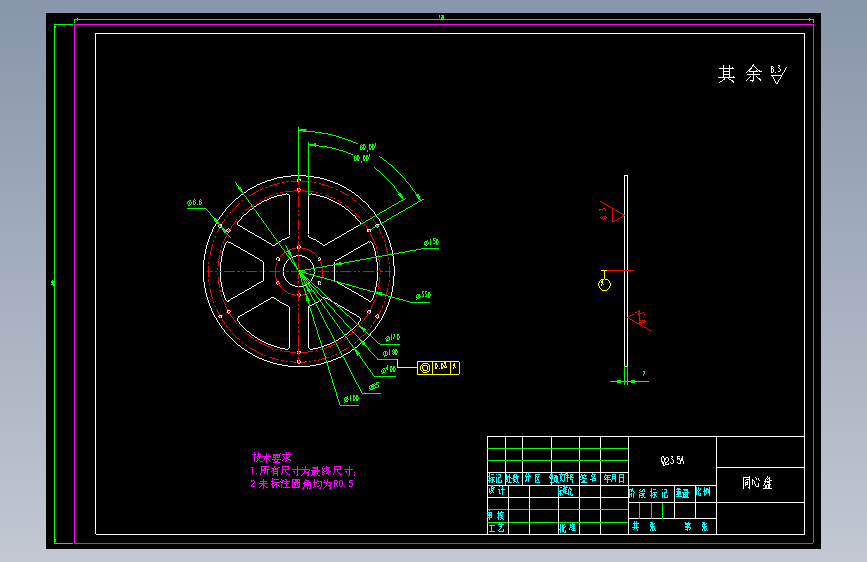Select the 标记 title block cell

[x=496, y=478]
